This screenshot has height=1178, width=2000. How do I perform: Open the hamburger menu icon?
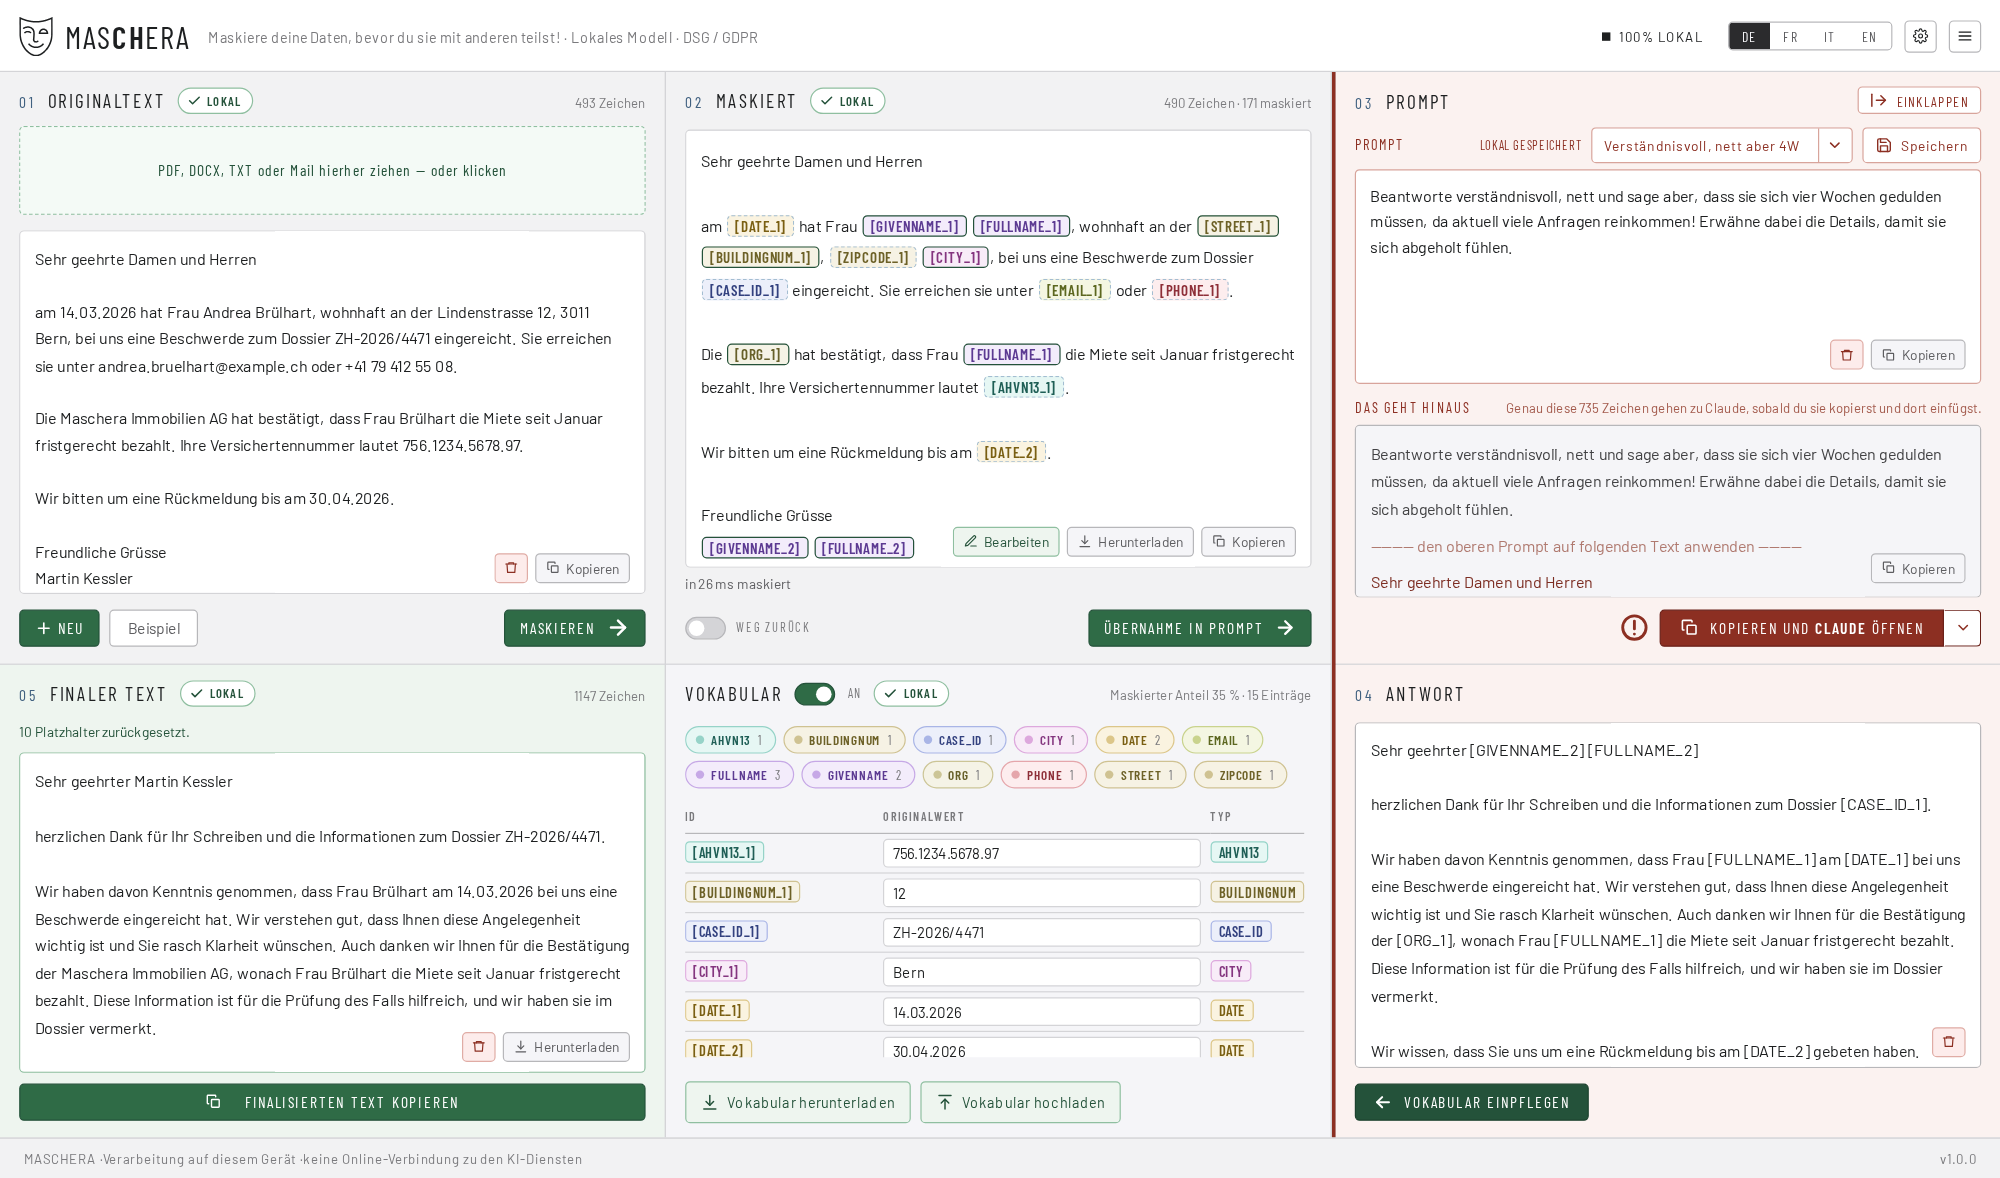pos(1964,37)
